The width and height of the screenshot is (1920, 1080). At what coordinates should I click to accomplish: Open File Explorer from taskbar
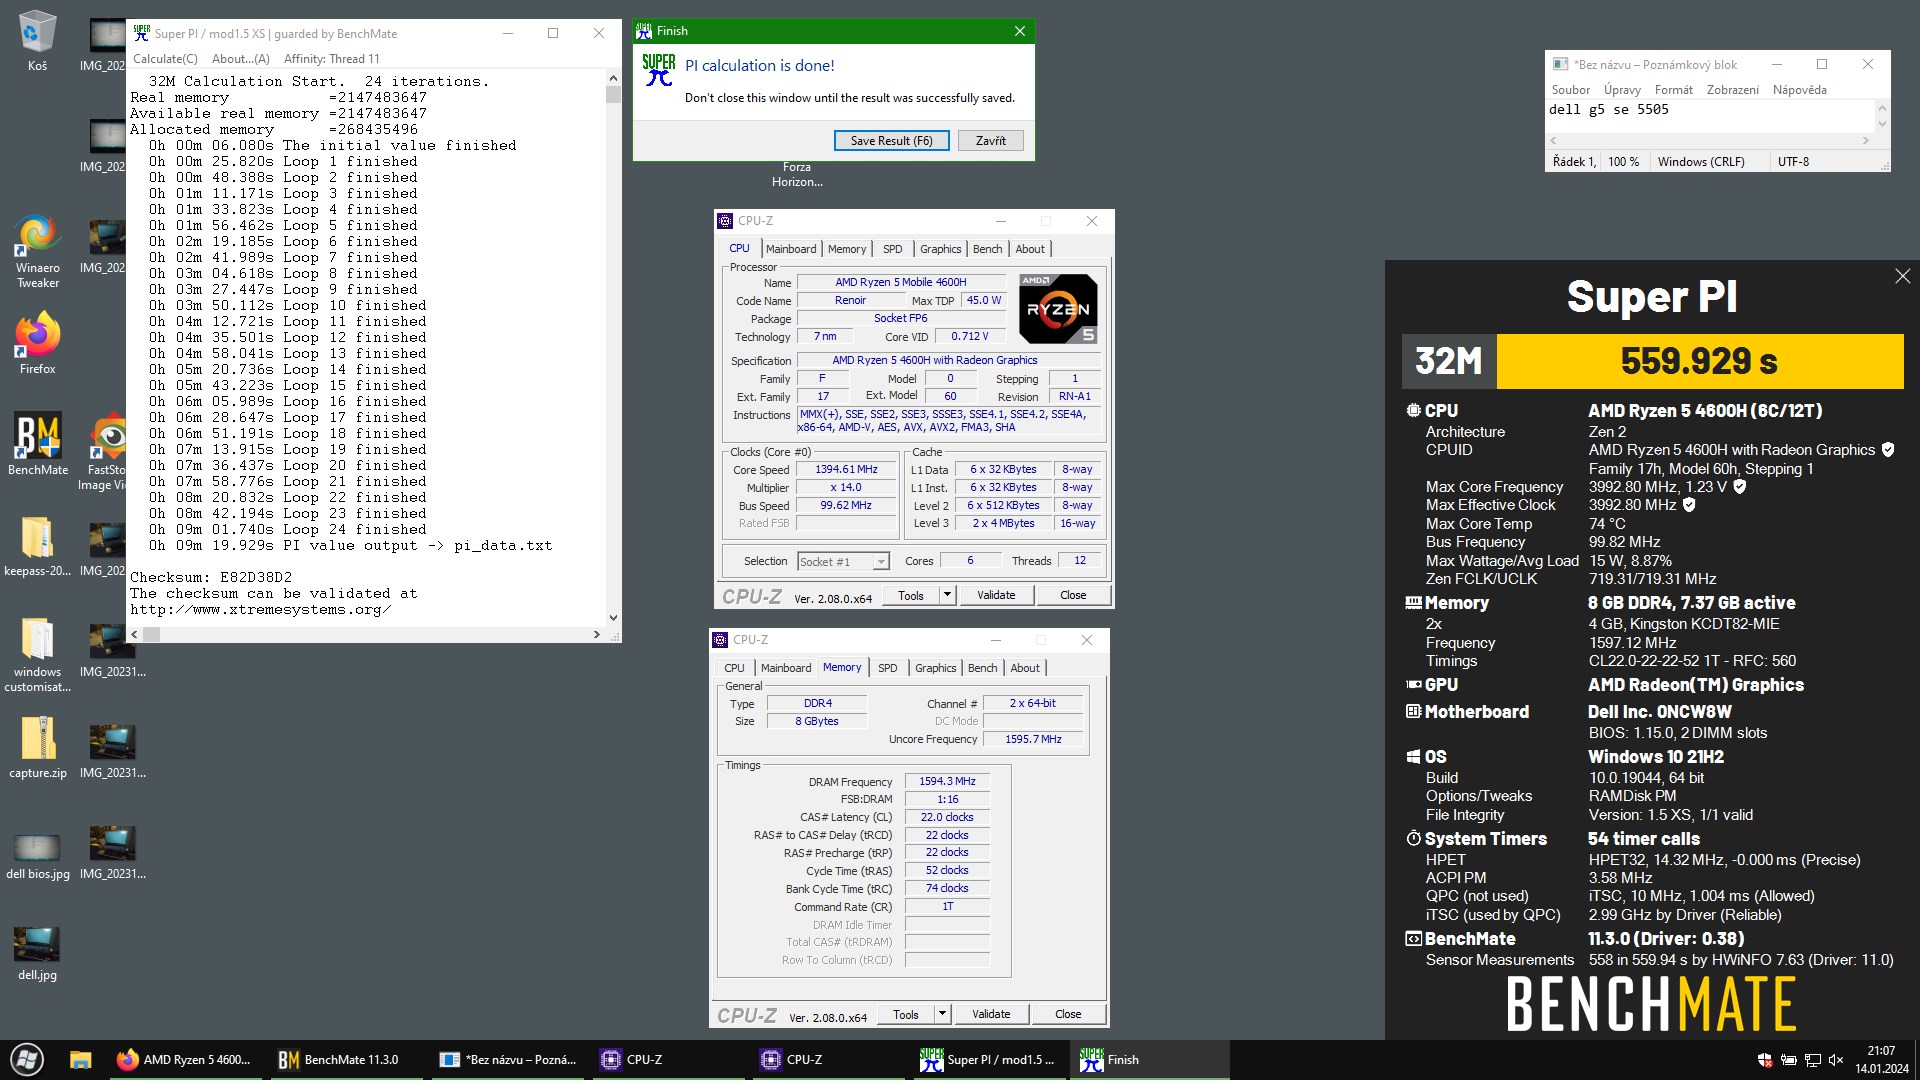[81, 1060]
